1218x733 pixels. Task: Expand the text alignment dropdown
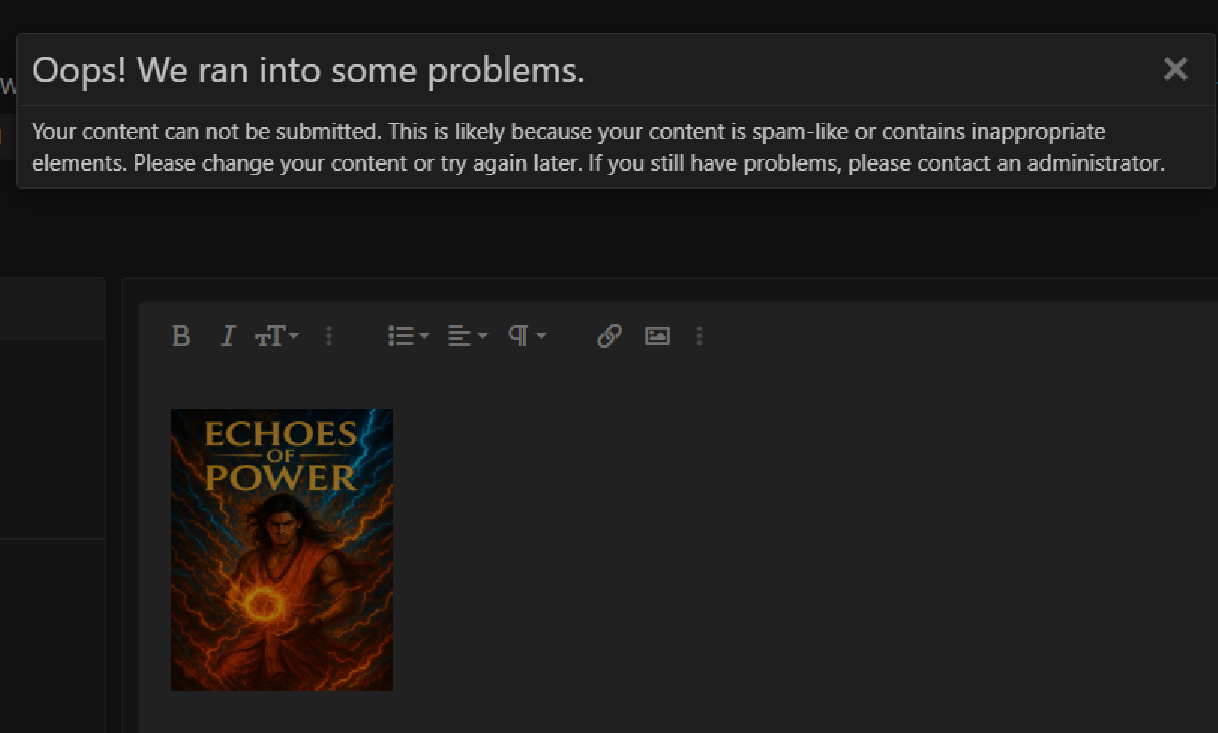(x=467, y=336)
